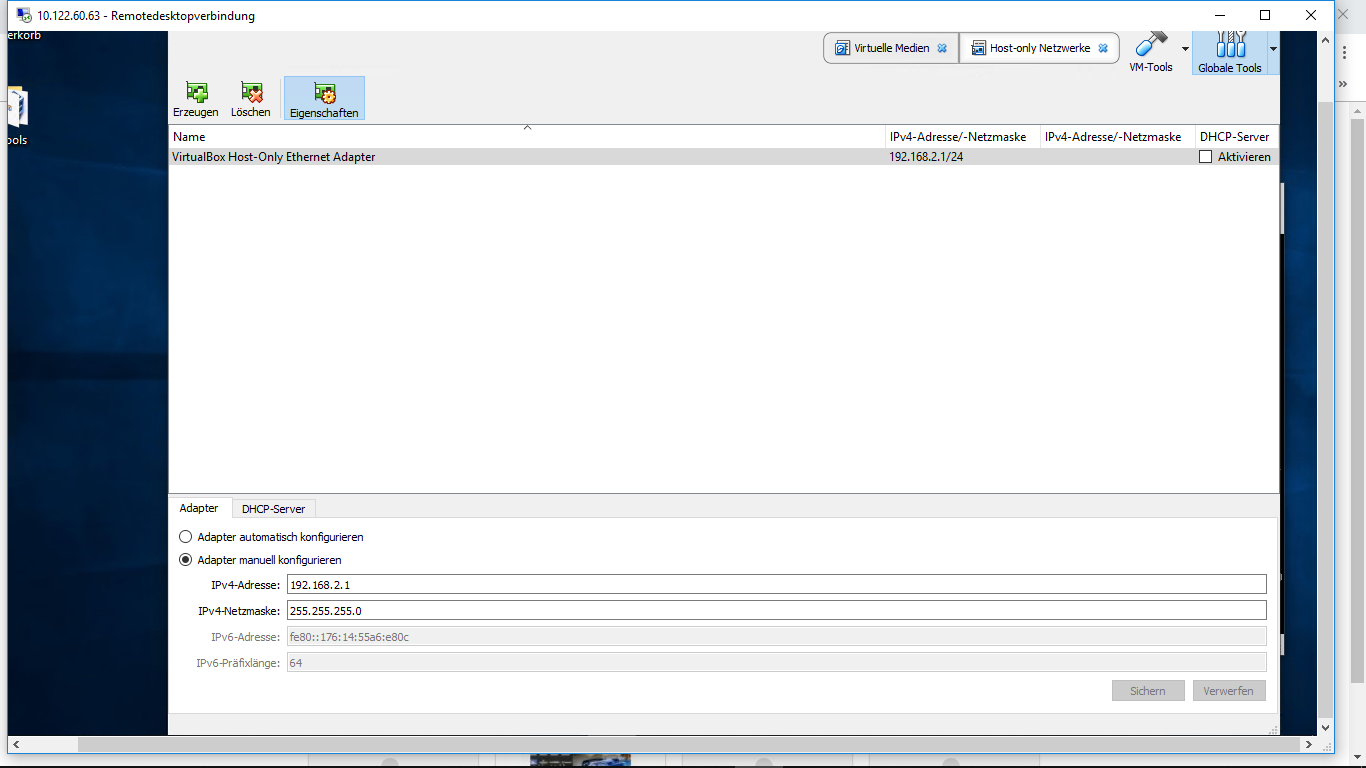Image resolution: width=1366 pixels, height=768 pixels.
Task: Click the Löschen icon to remove the adapter
Action: 251,99
